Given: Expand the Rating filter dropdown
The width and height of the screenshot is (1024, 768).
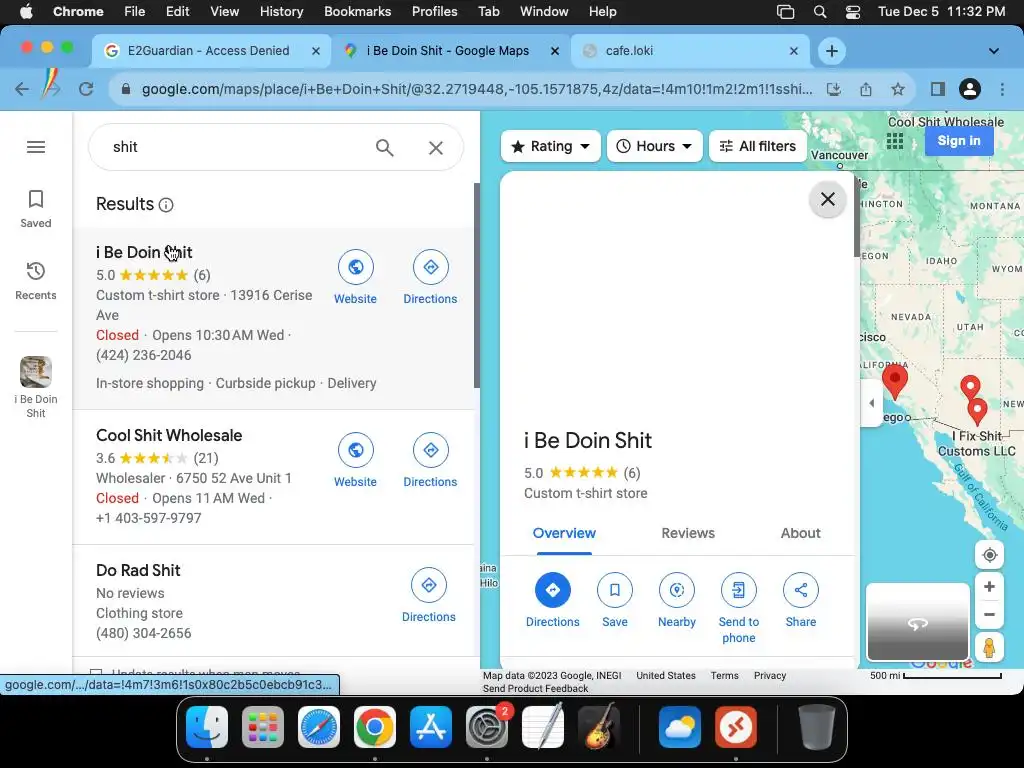Looking at the screenshot, I should [x=551, y=146].
